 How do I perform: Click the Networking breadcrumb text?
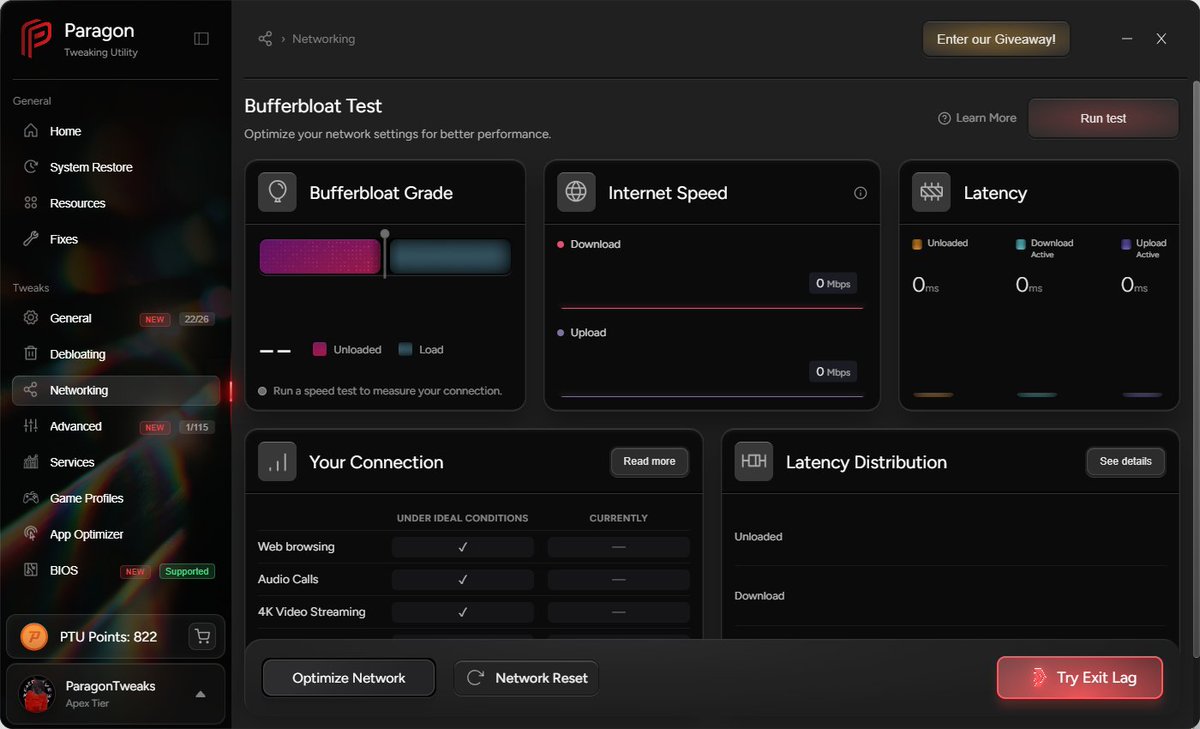(x=323, y=39)
